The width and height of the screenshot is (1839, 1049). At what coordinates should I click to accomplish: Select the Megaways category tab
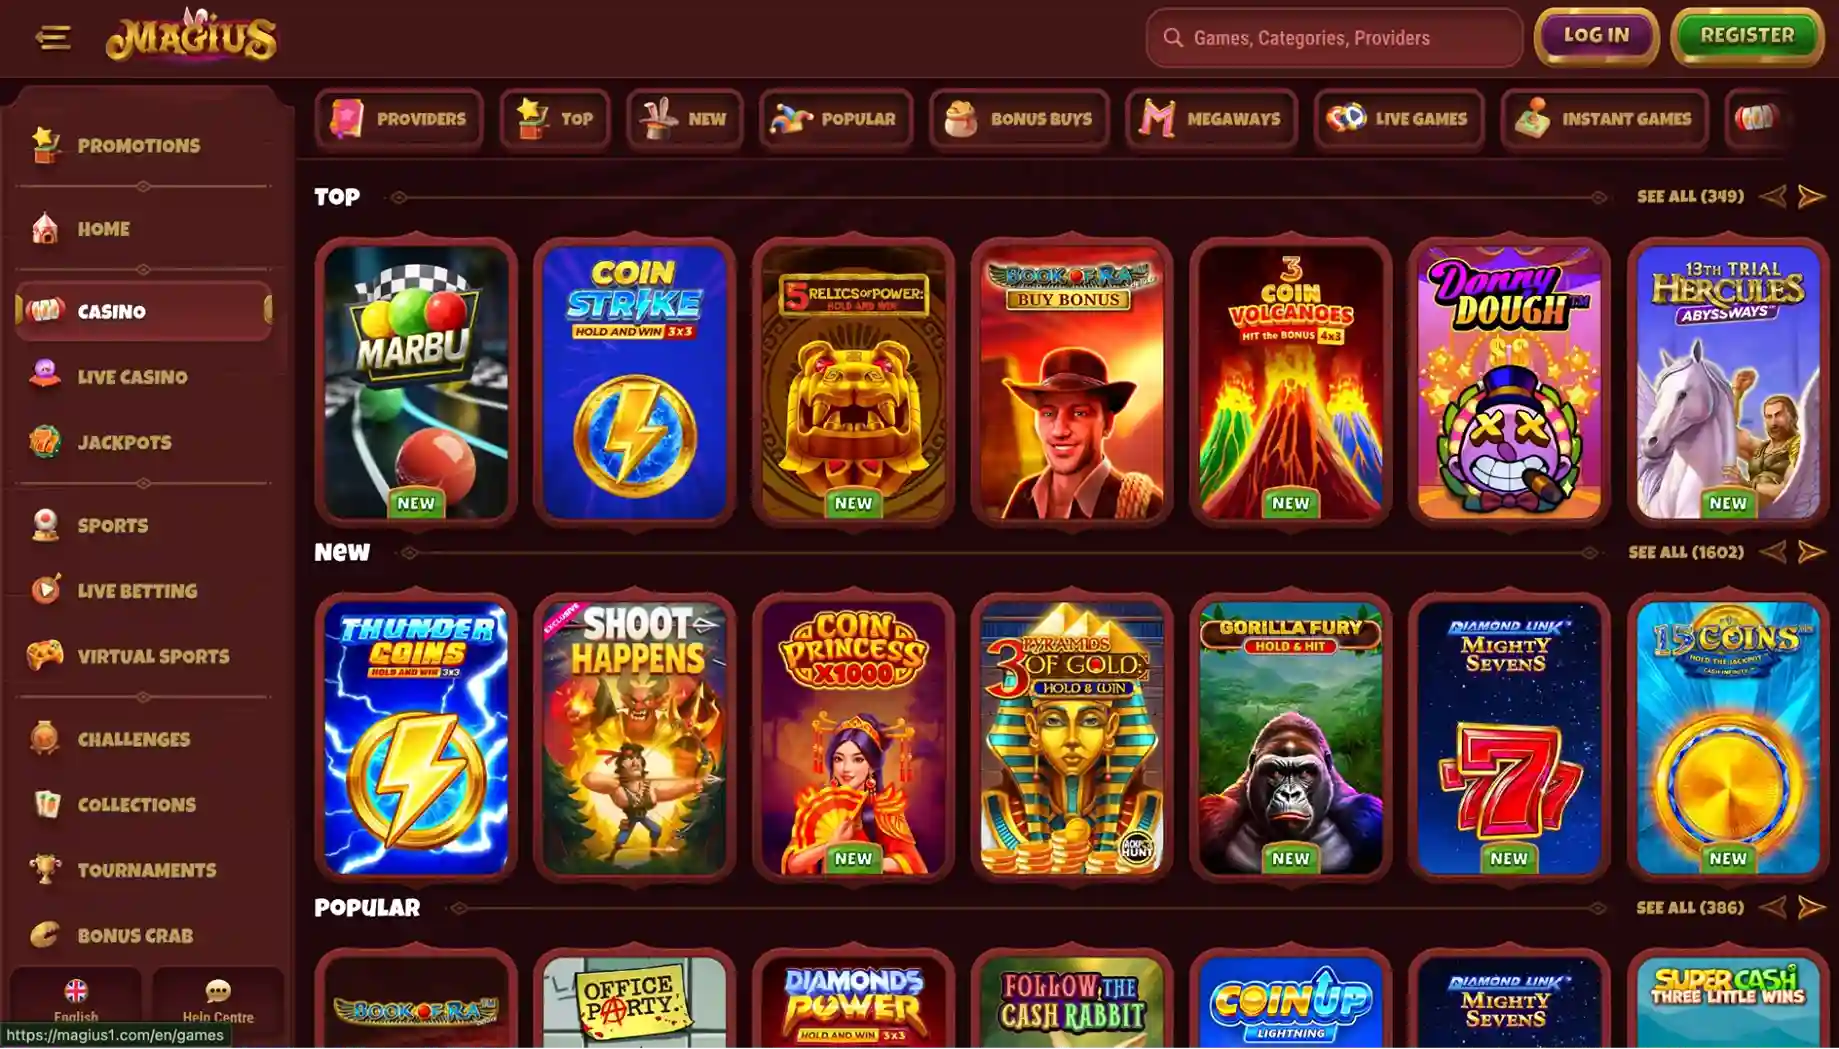point(1211,119)
